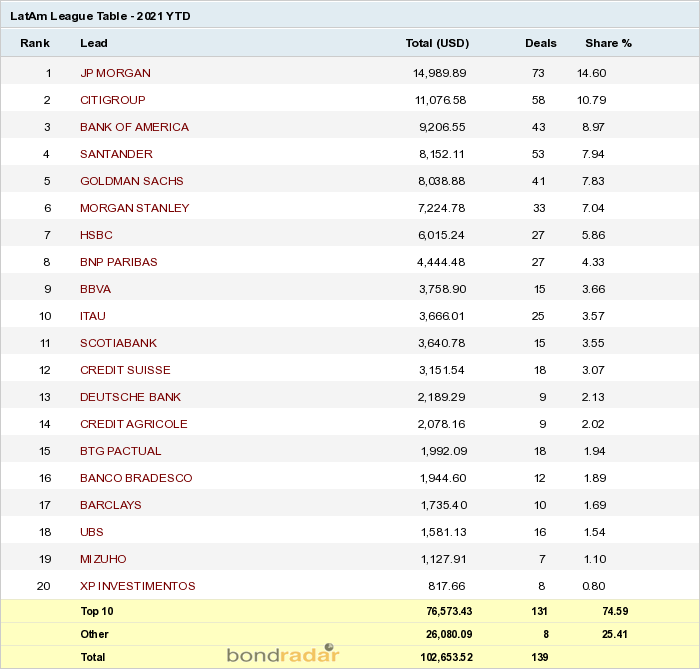The height and width of the screenshot is (669, 700).
Task: Select total value 6,015.24
Action: (x=441, y=235)
